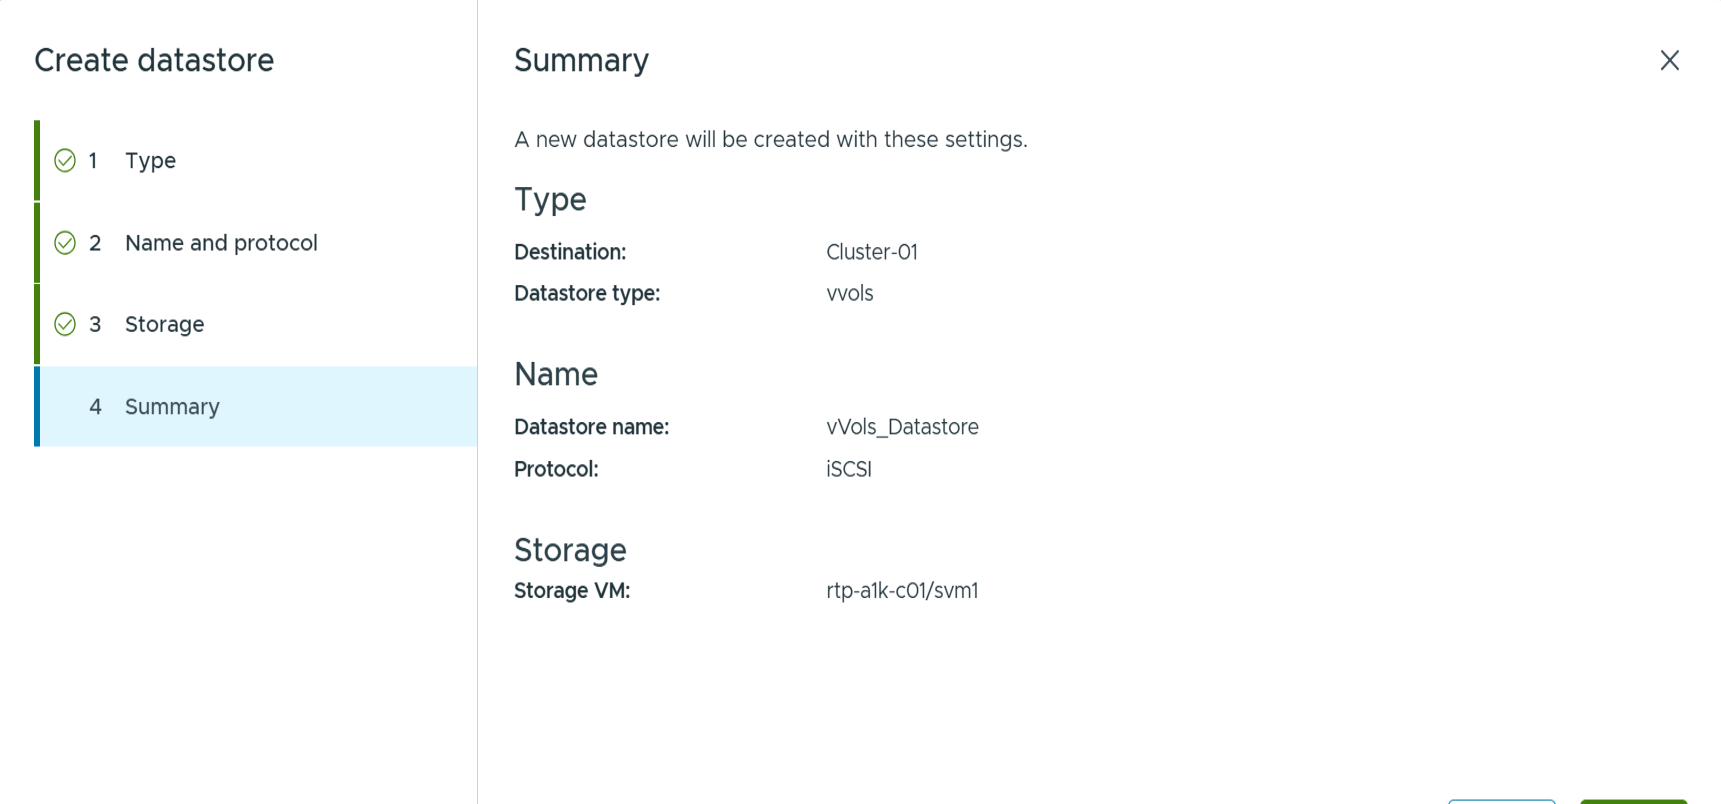Screen dimensions: 1721x804
Task: Click the Create datastore wizard title
Action: [154, 61]
